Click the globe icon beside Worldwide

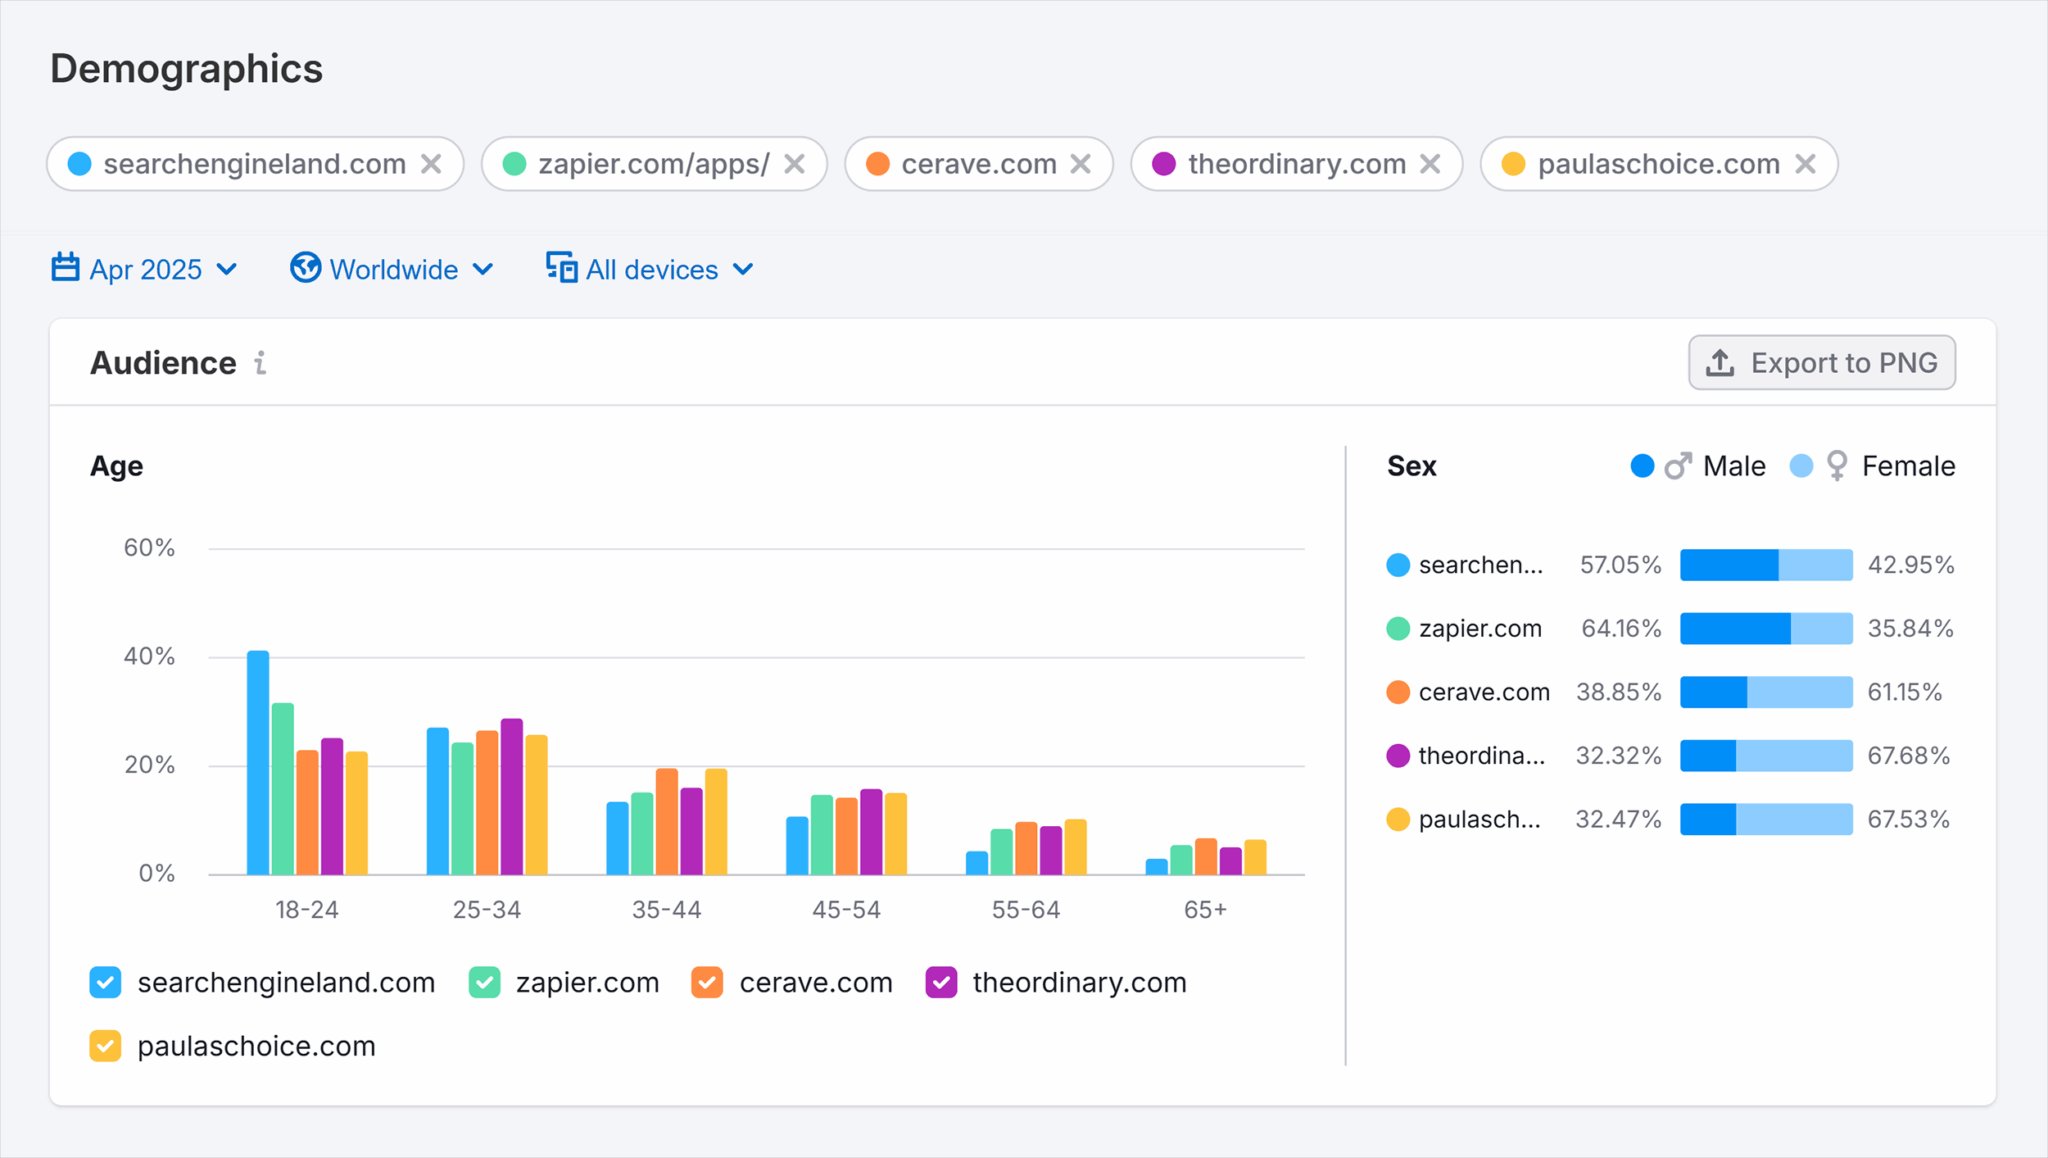(x=305, y=268)
